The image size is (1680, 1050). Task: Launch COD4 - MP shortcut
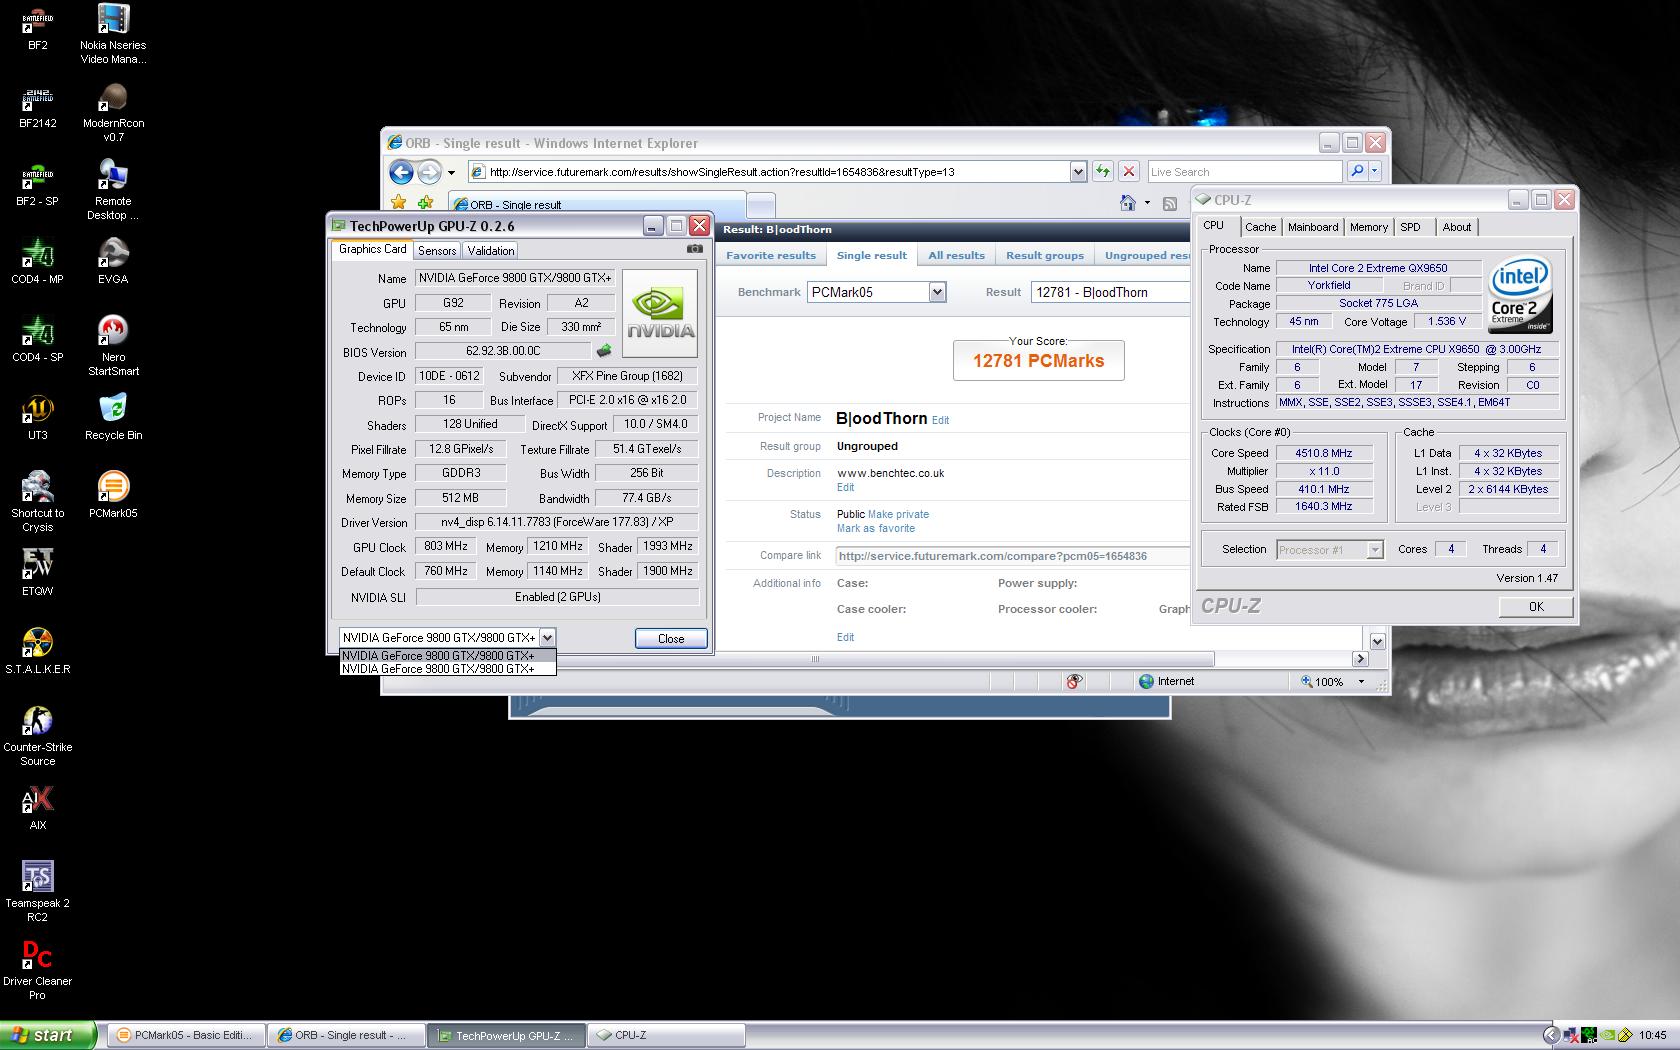[37, 262]
